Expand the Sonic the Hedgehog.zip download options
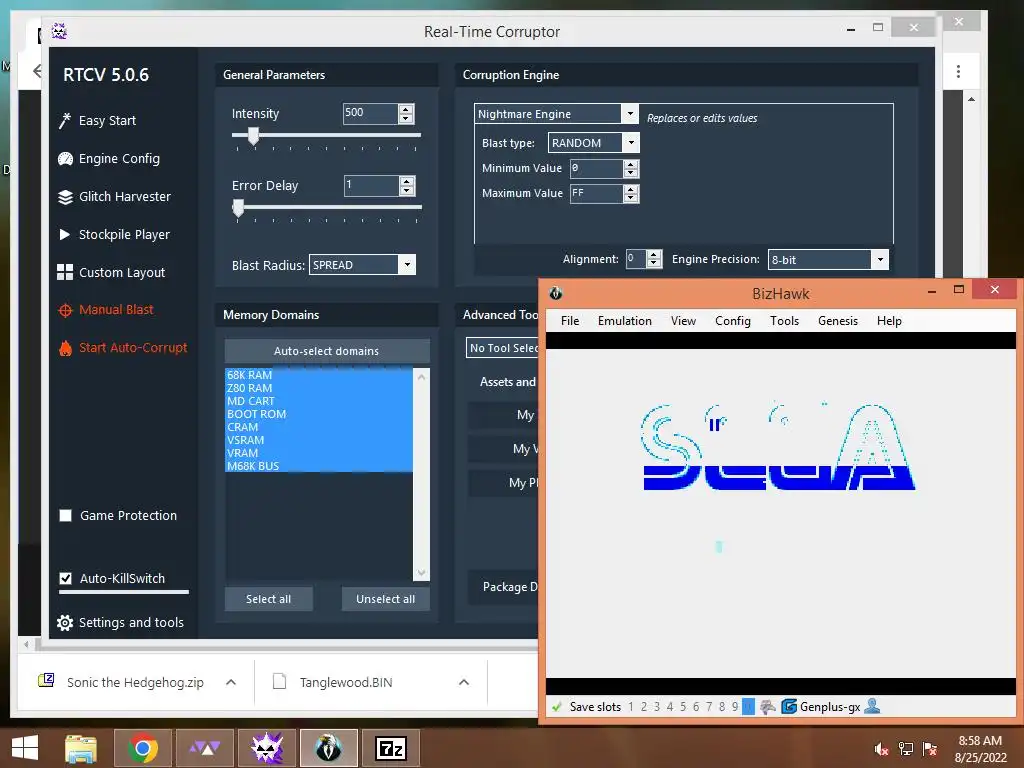 pyautogui.click(x=231, y=682)
